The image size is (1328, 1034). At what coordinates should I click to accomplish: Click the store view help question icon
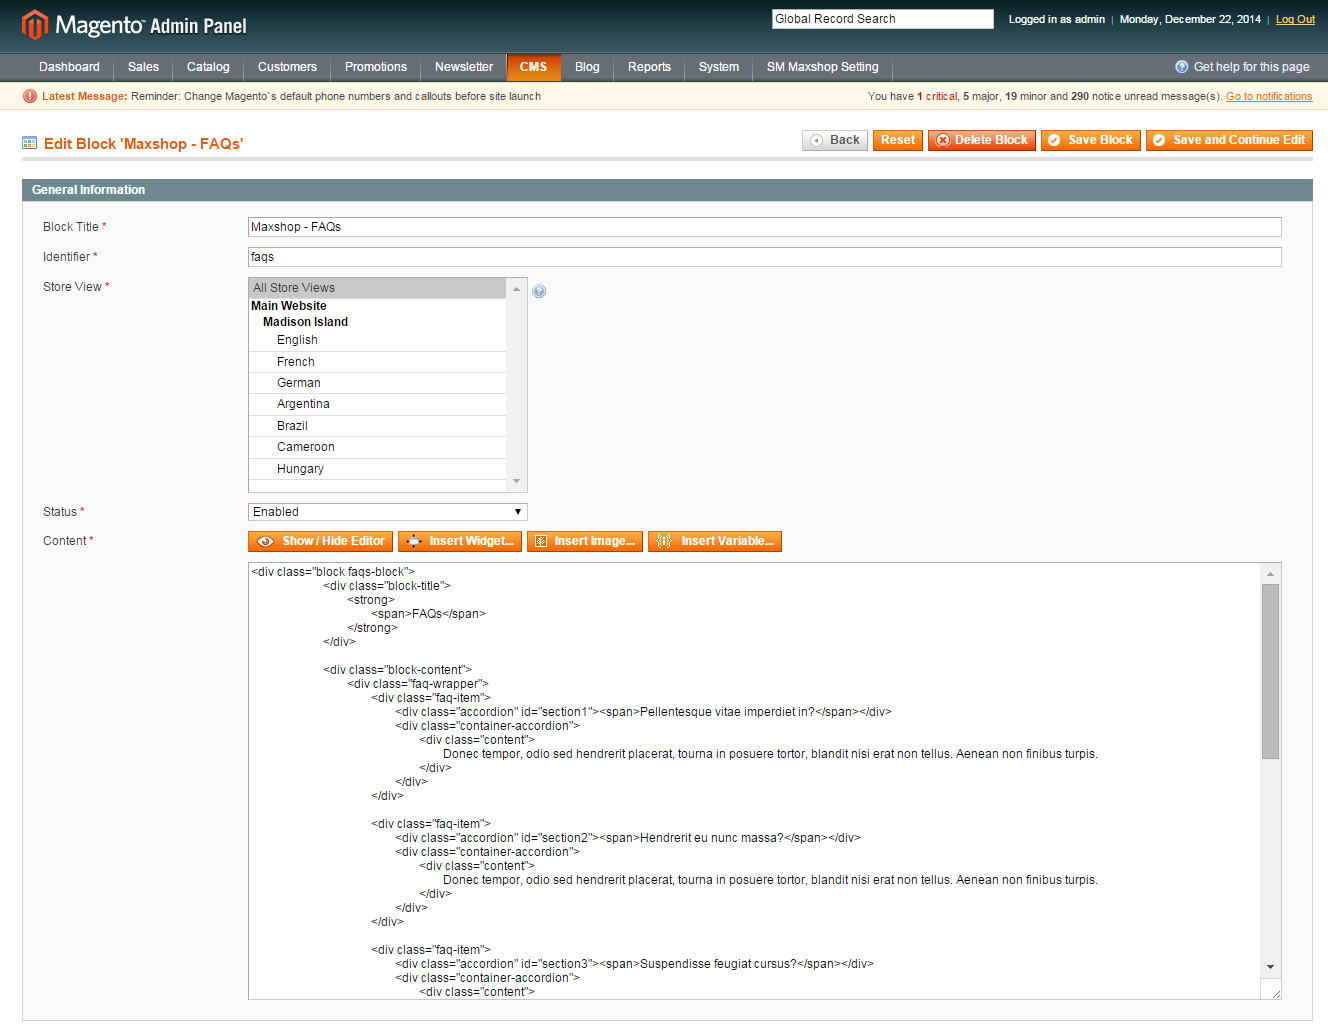pos(539,291)
